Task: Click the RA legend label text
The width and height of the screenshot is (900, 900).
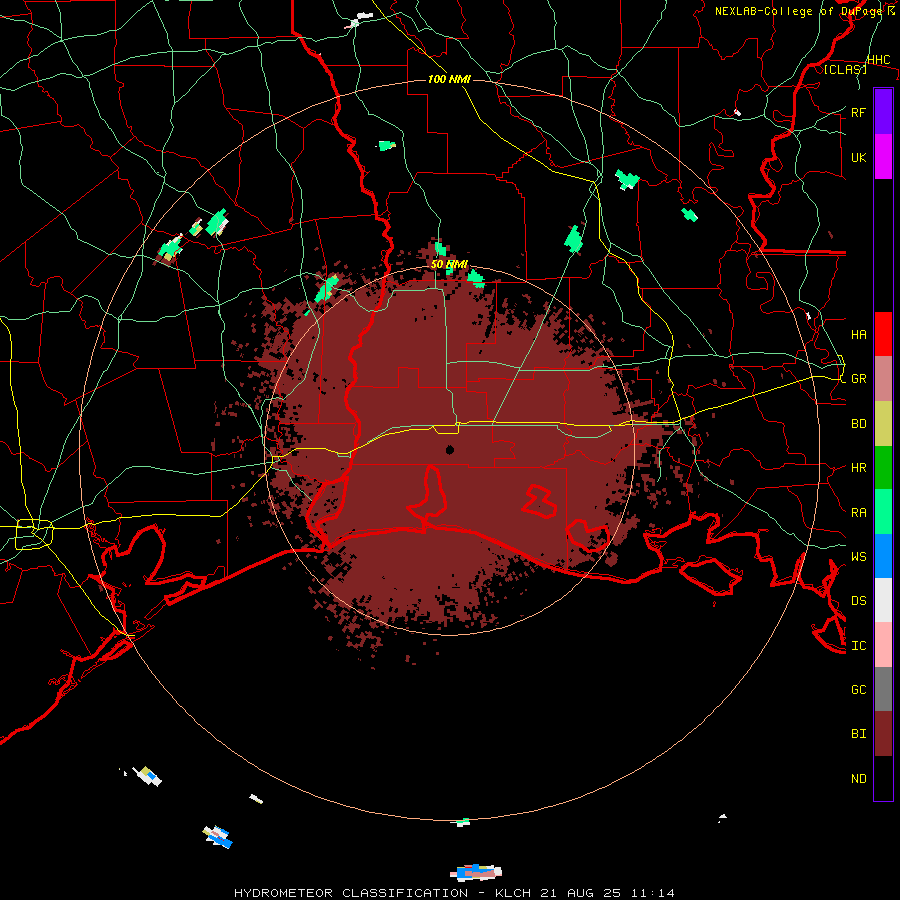Action: click(x=858, y=513)
